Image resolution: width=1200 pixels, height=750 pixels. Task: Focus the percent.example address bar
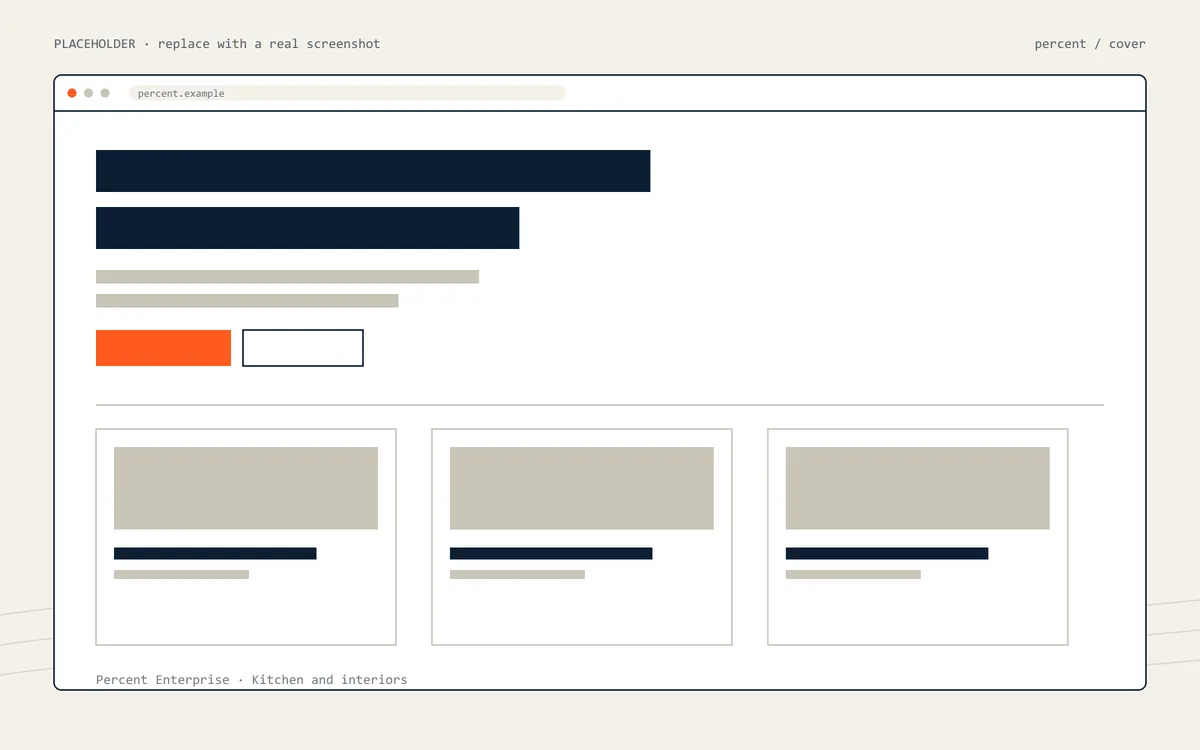(347, 93)
